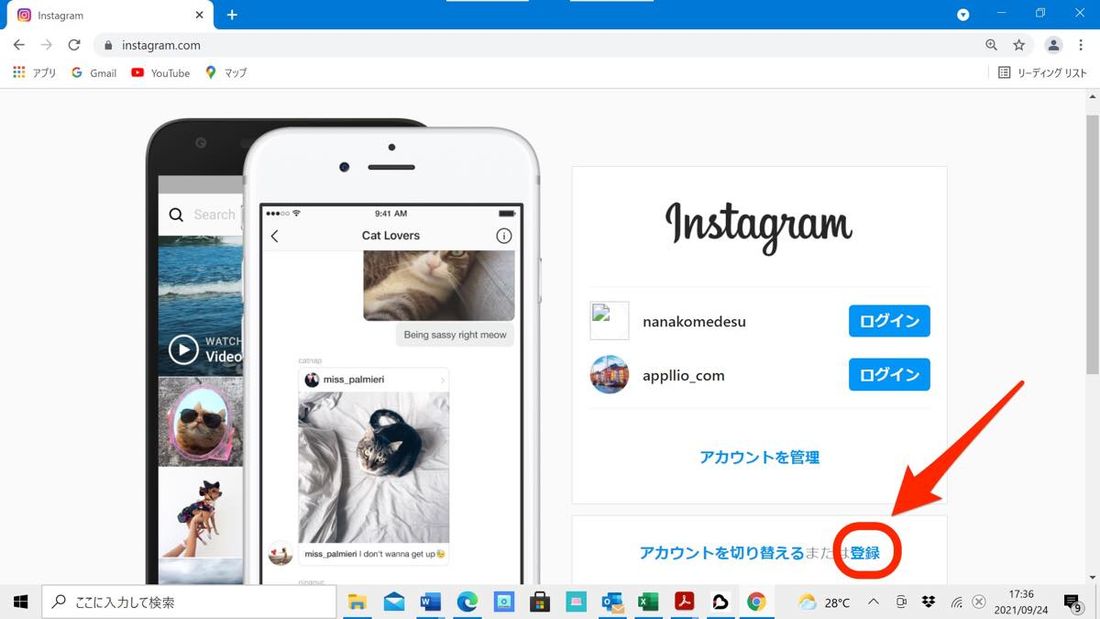
Task: Open the Gmail bookmark
Action: click(x=94, y=72)
